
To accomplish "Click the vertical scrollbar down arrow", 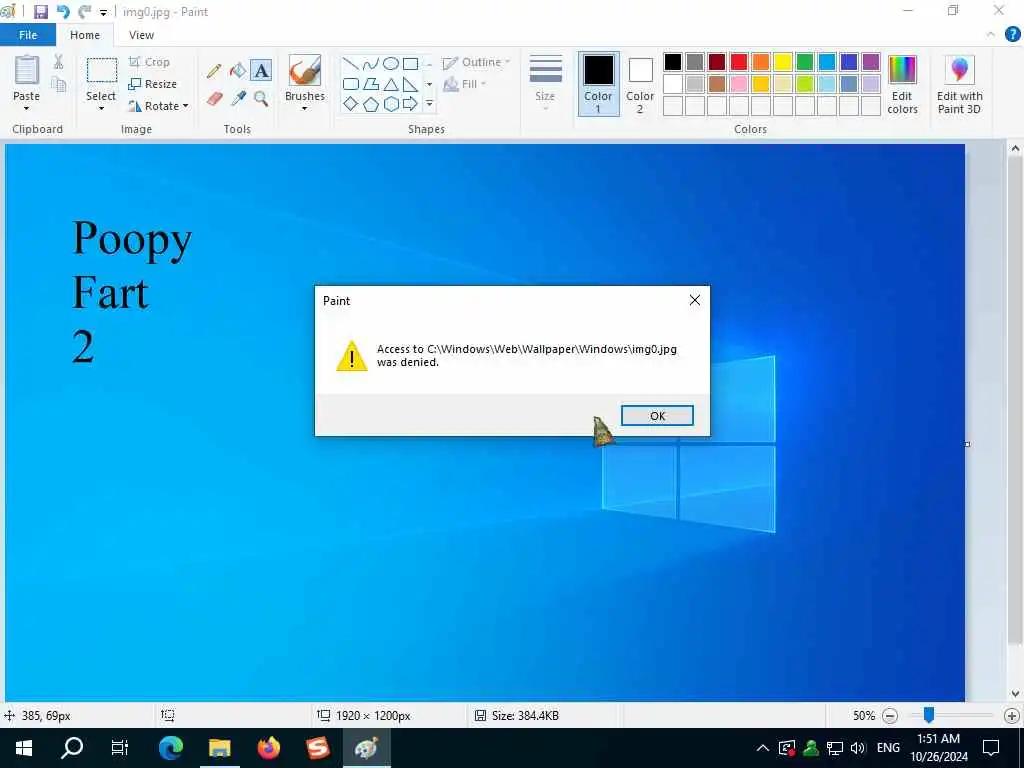I will pos(1015,694).
